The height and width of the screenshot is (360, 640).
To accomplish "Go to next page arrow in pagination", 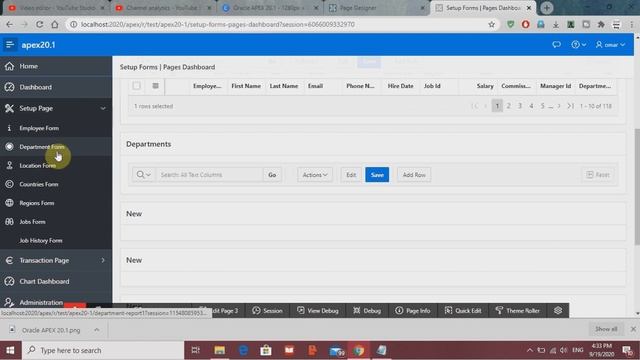I will click(559, 106).
